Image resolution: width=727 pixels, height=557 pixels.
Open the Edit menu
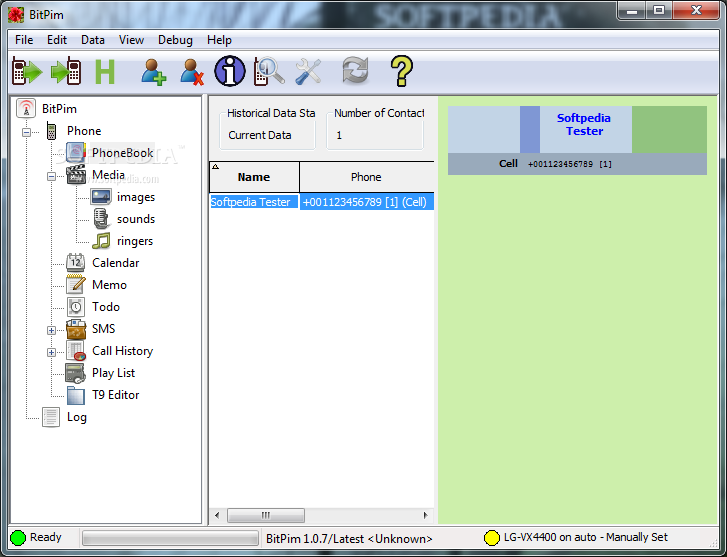click(57, 40)
